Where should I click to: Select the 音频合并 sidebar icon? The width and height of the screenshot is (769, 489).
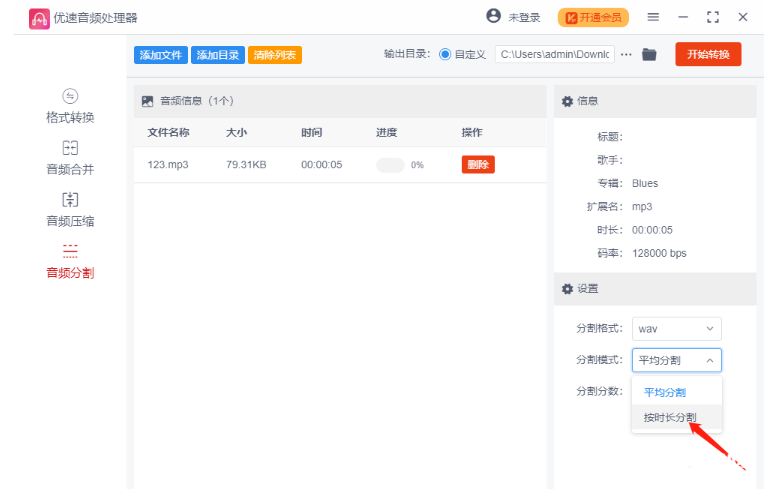point(70,148)
